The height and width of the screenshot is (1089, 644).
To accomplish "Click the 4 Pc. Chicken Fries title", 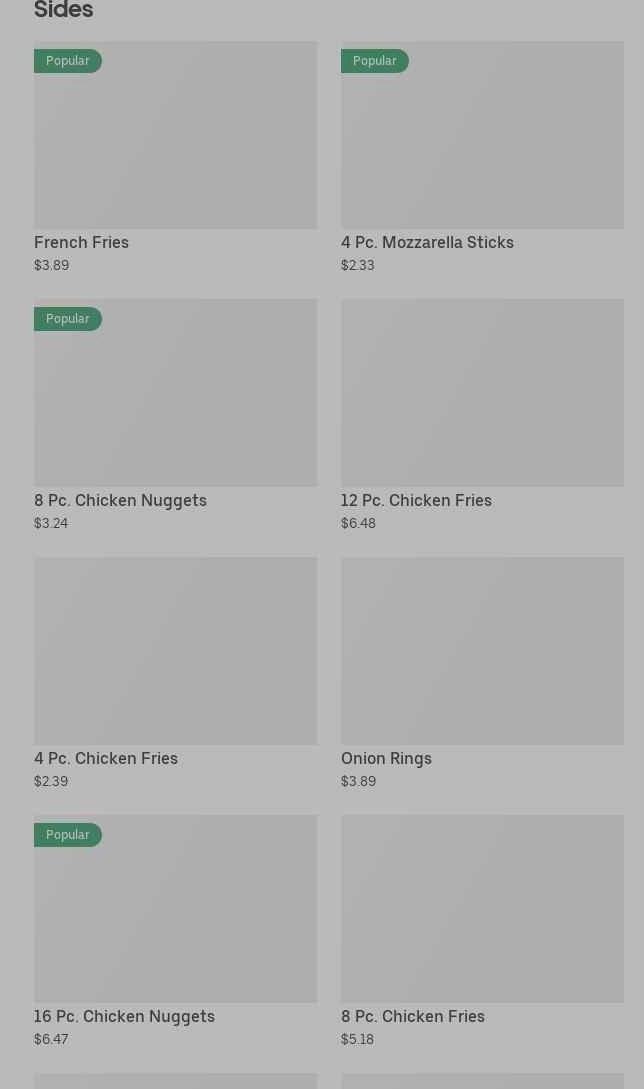I will 106,758.
